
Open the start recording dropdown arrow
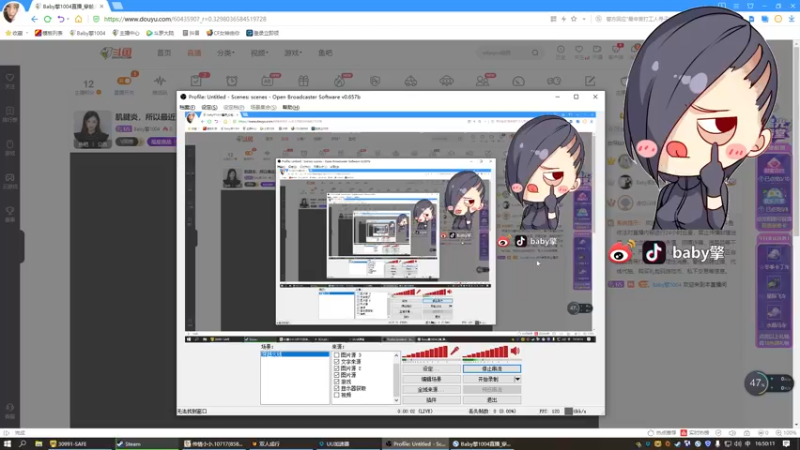tap(517, 379)
